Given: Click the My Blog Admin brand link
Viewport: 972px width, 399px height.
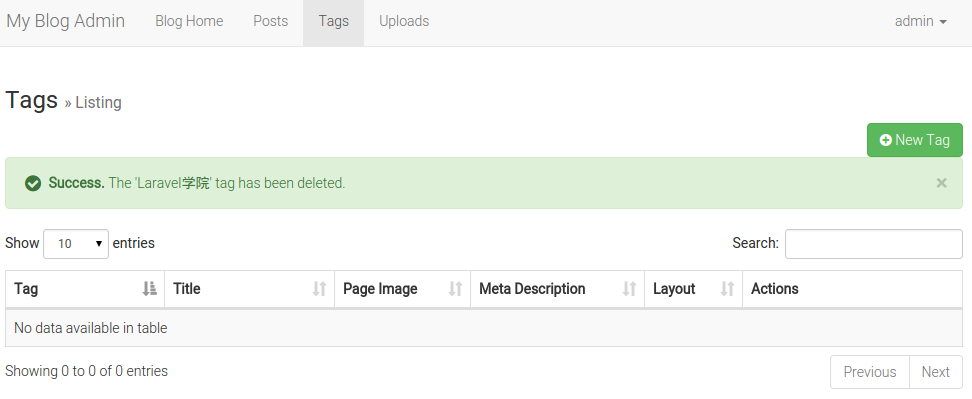Looking at the screenshot, I should point(66,21).
